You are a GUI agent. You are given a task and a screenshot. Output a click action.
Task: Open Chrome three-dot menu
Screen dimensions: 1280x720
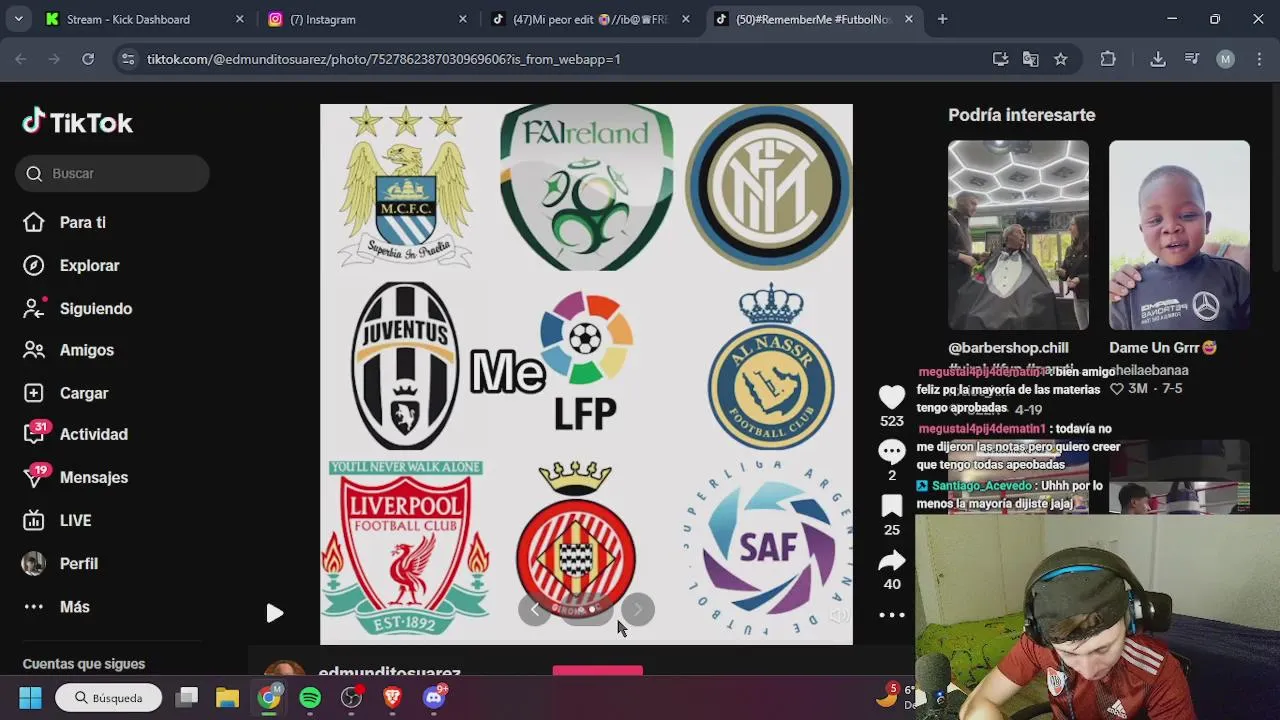[x=1259, y=59]
